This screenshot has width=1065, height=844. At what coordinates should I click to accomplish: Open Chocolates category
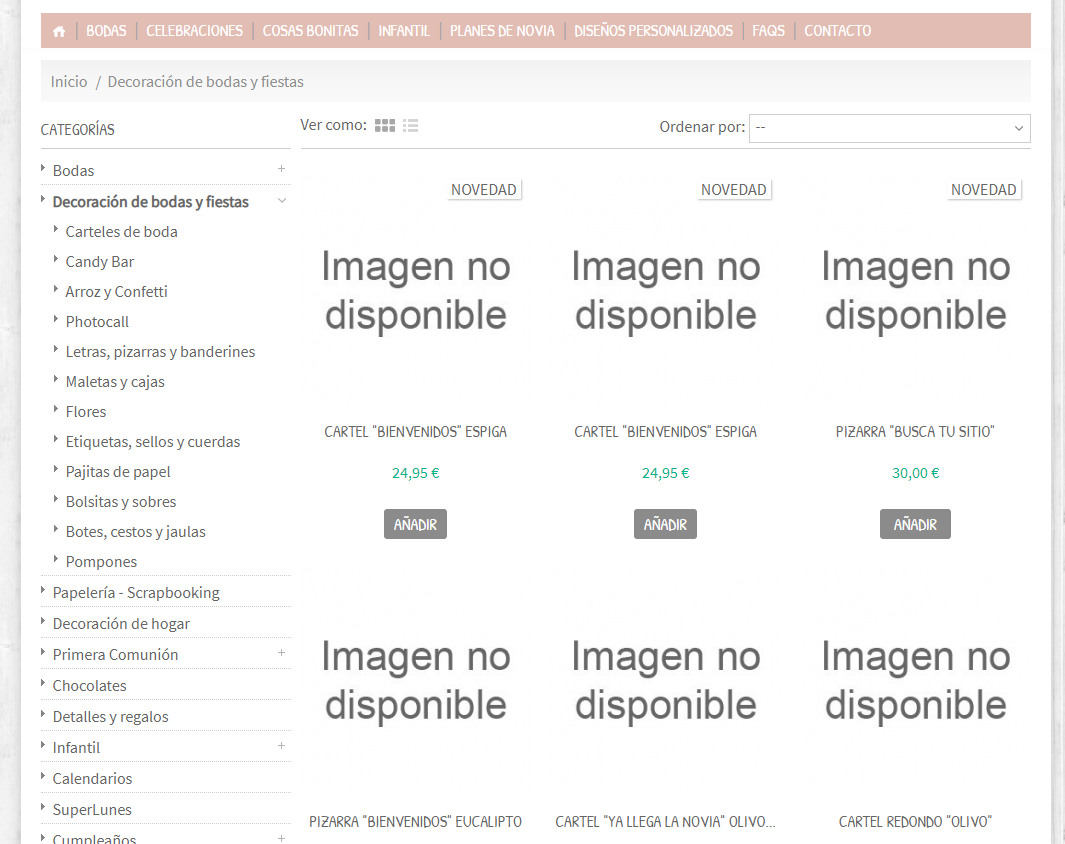pos(90,686)
